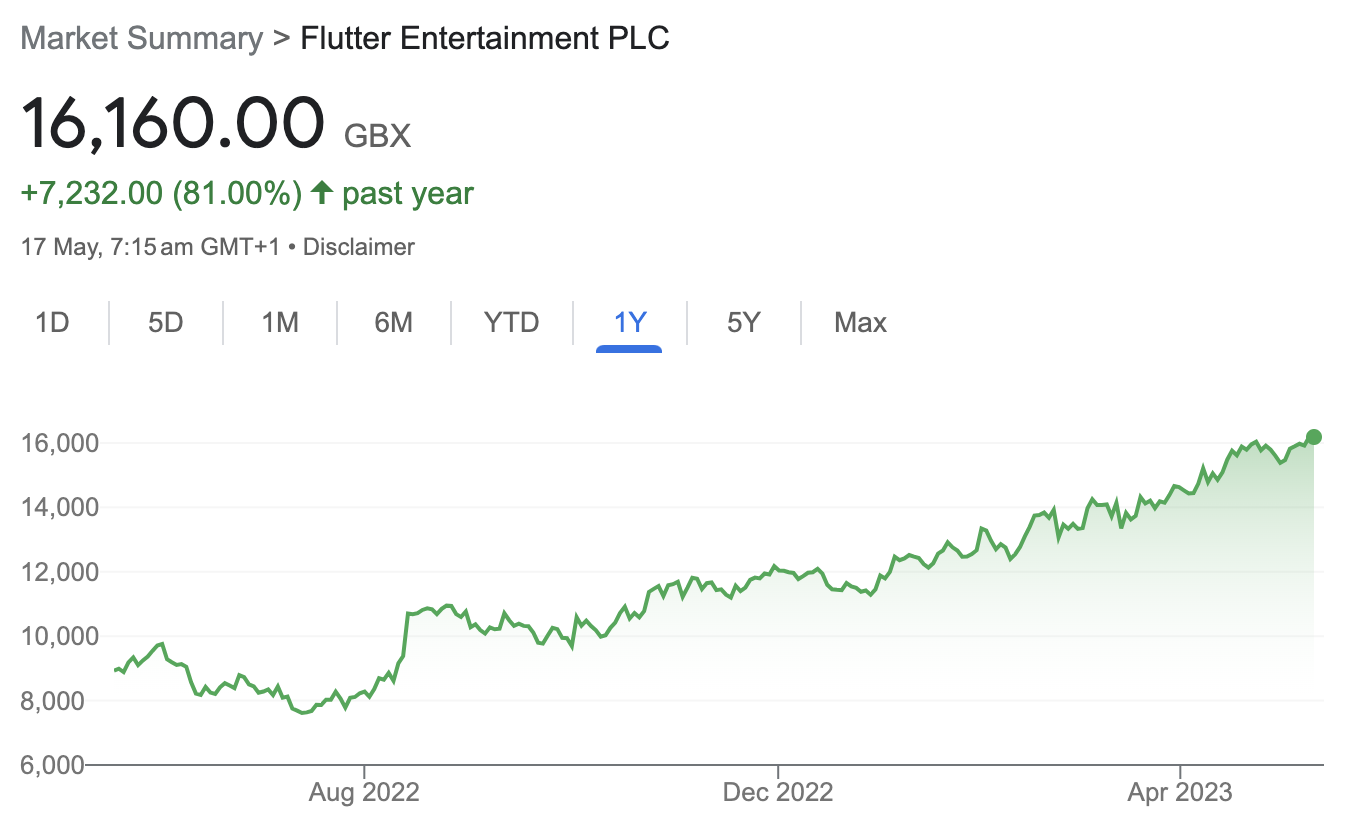This screenshot has height=824, width=1354.
Task: Click the green dot at chart's end
Action: (x=1314, y=437)
